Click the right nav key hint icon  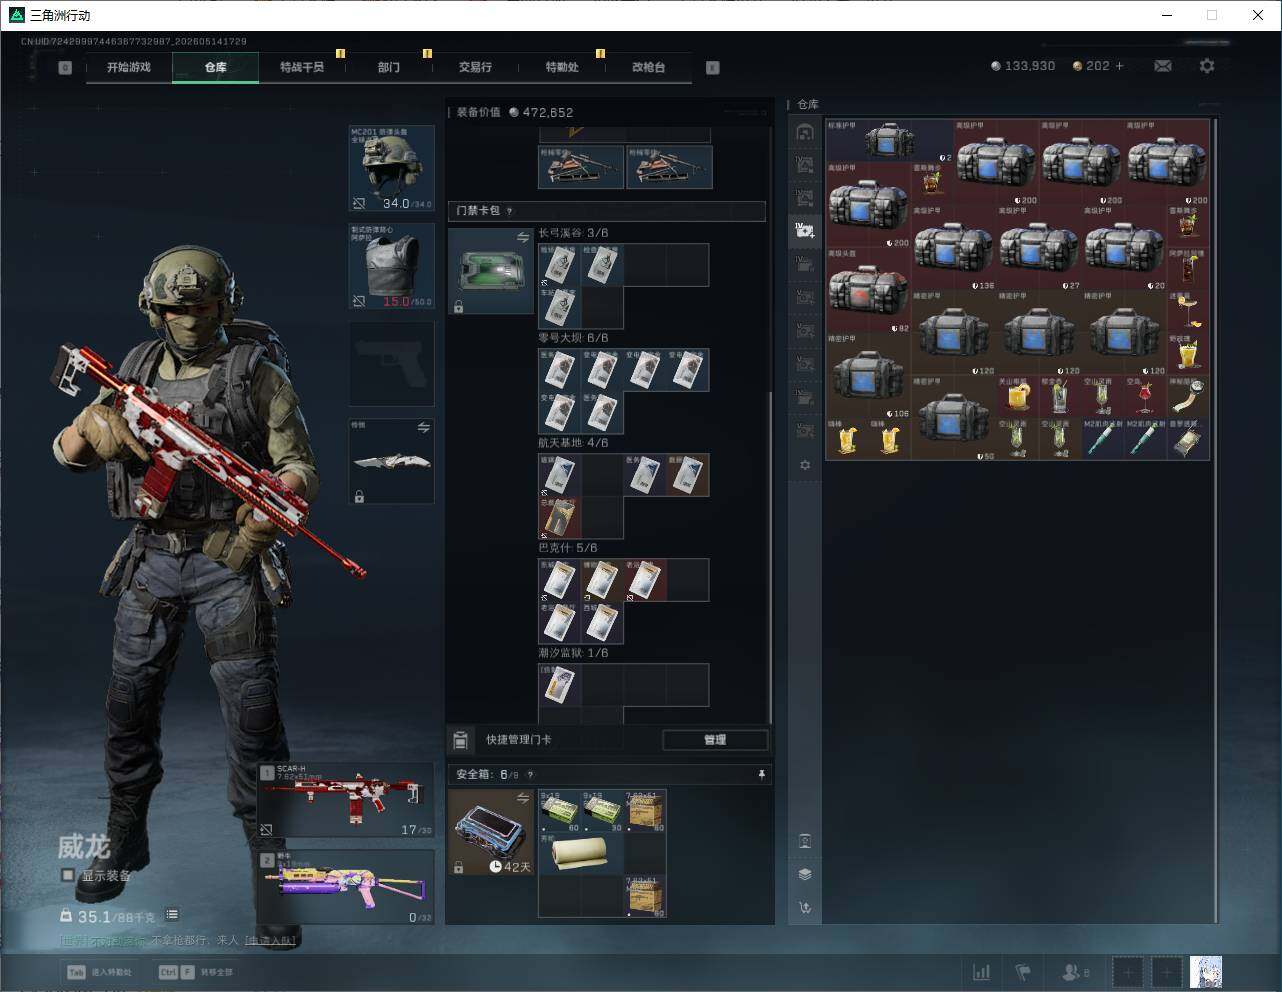click(x=713, y=68)
